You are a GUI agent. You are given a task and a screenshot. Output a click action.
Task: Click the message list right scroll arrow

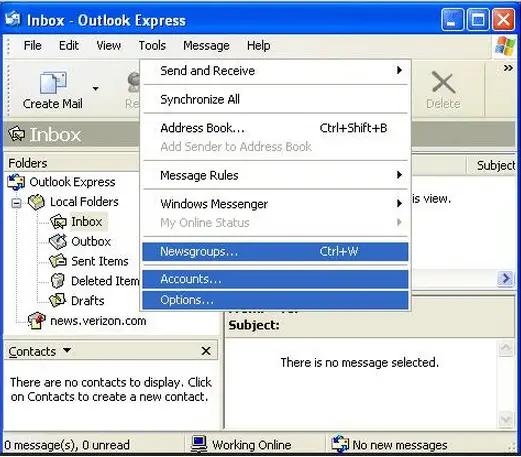(505, 278)
